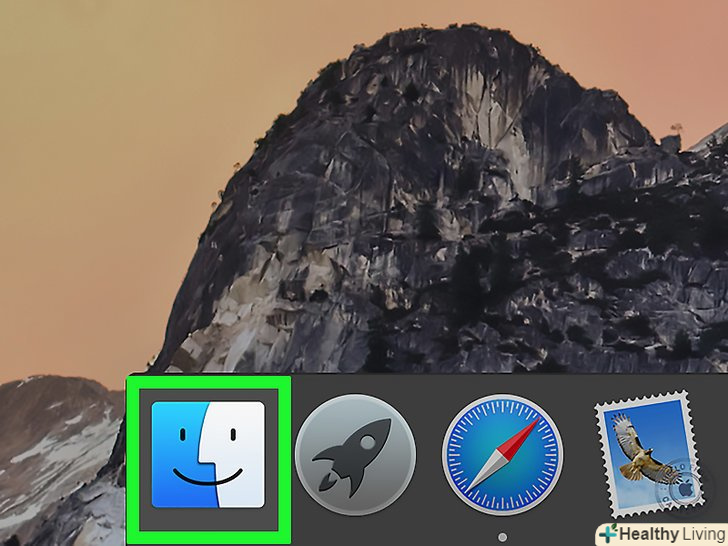Viewport: 728px width, 546px height.
Task: Open Finder from the Dock
Action: 208,455
